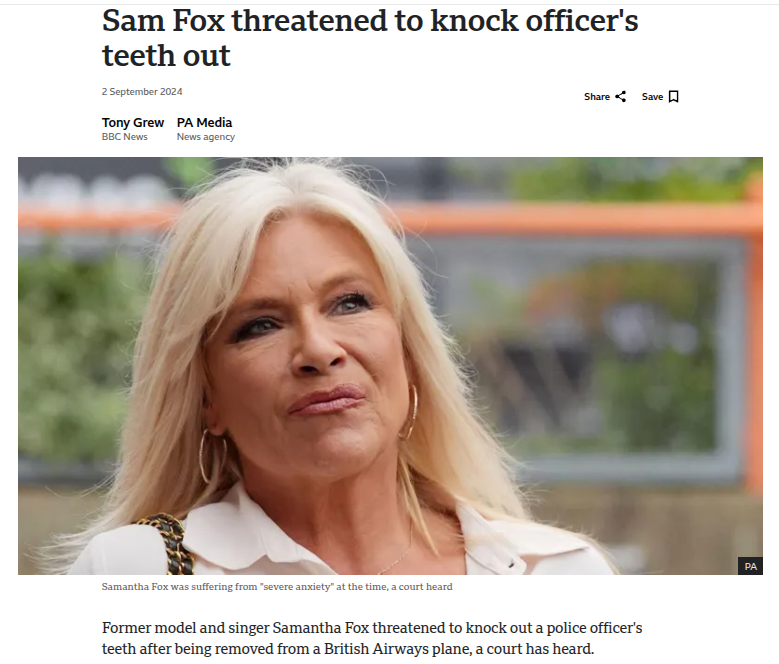The height and width of the screenshot is (664, 779).
Task: Open the main article photo
Action: click(390, 366)
